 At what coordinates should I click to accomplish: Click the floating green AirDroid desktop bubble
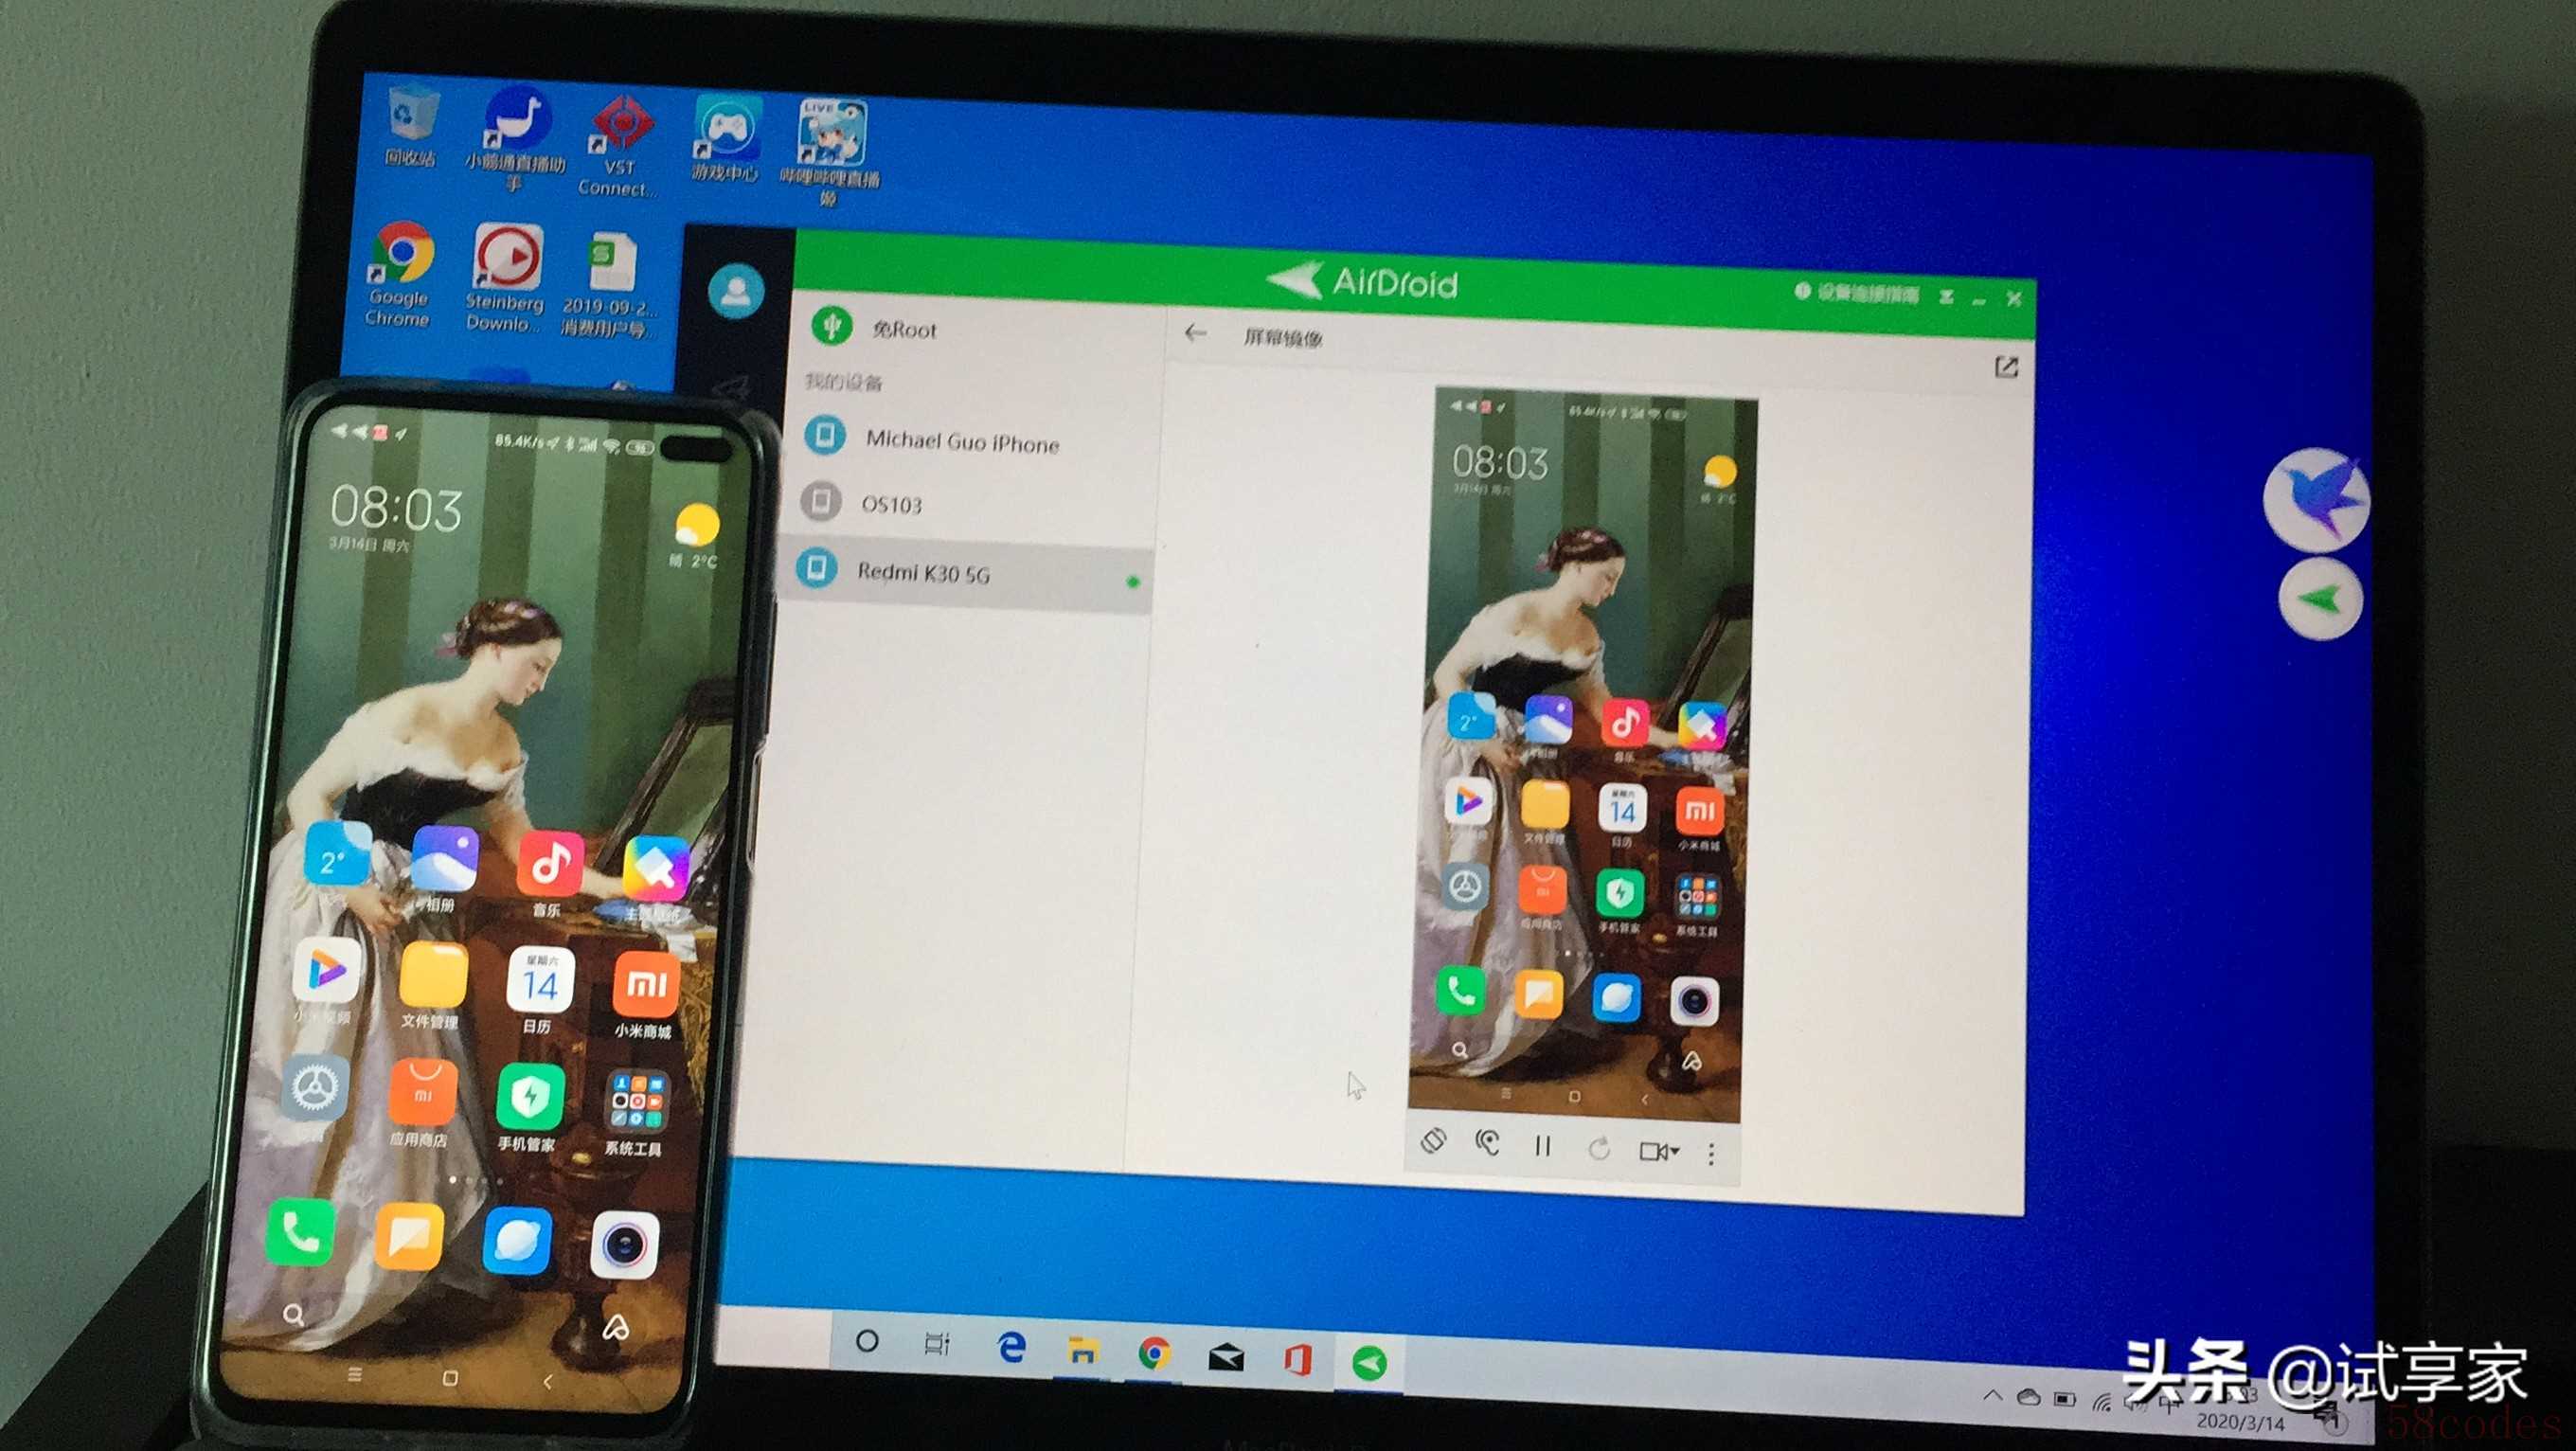pyautogui.click(x=2321, y=599)
